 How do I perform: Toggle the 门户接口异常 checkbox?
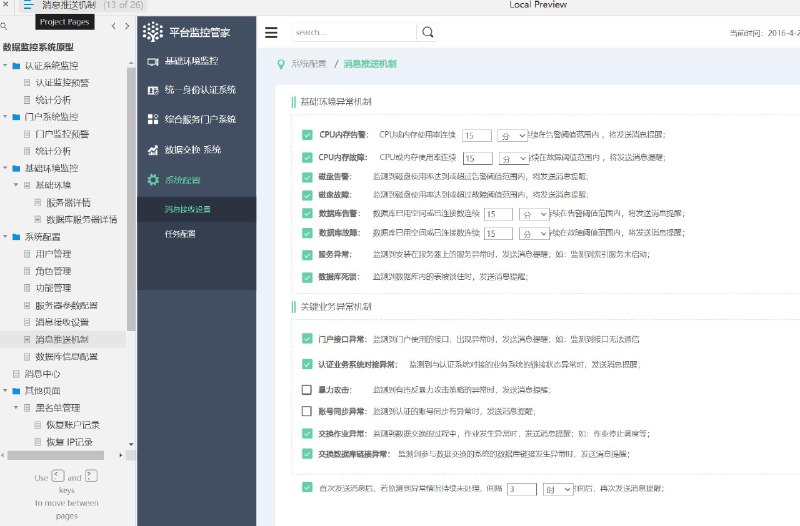[307, 339]
